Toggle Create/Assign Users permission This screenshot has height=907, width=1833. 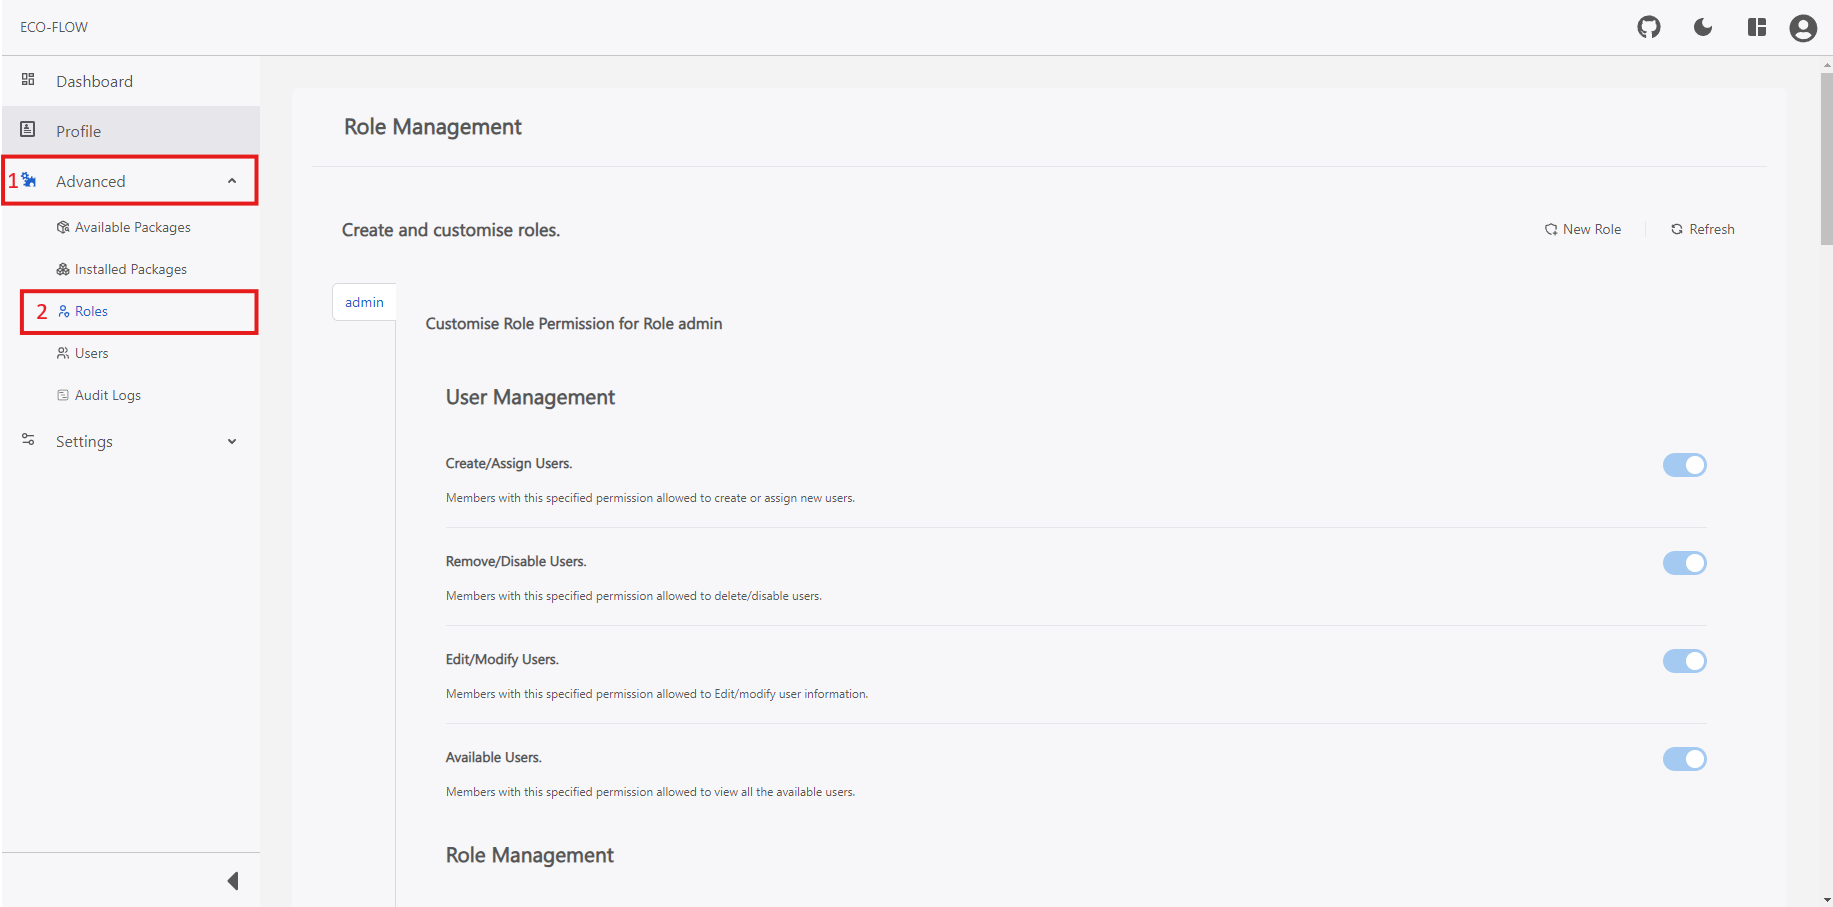(1685, 465)
